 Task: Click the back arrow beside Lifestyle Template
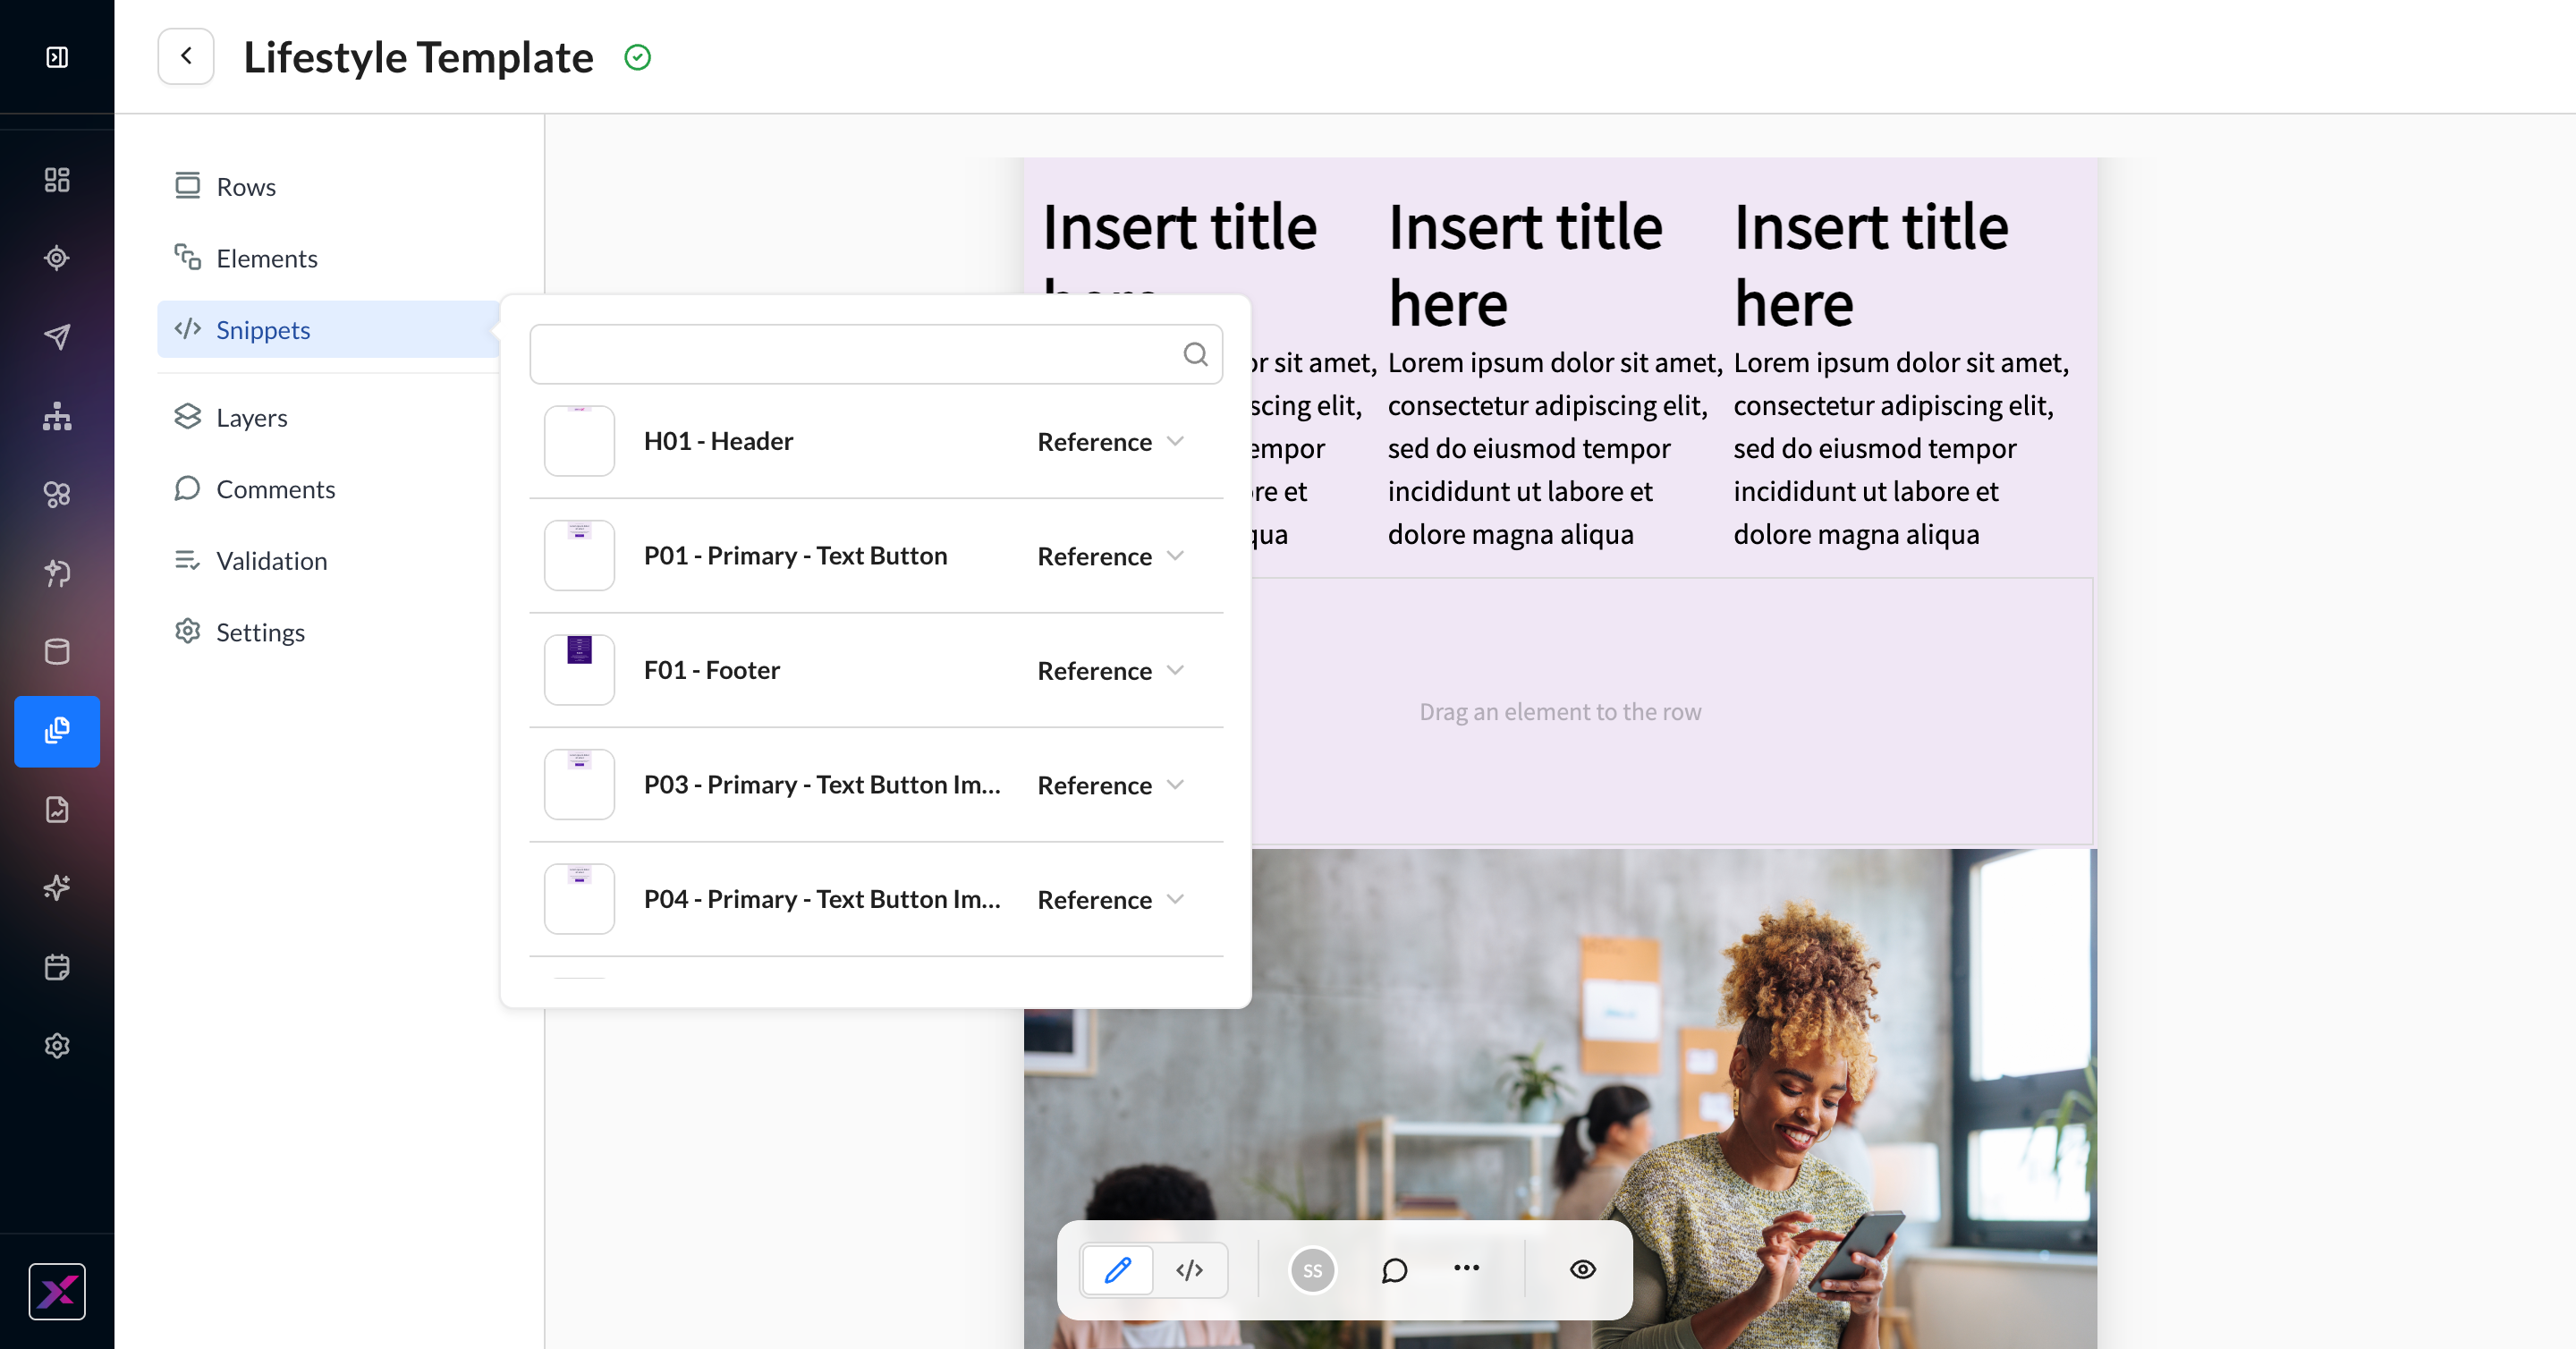(x=186, y=56)
